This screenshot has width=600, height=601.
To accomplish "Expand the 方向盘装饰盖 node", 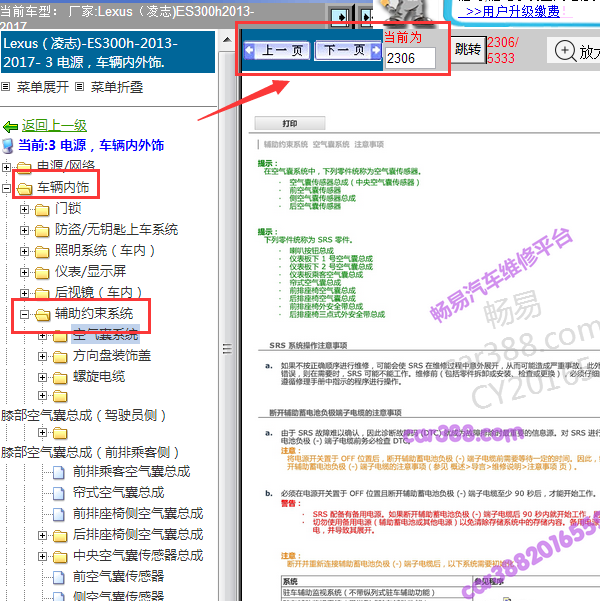I will [42, 356].
